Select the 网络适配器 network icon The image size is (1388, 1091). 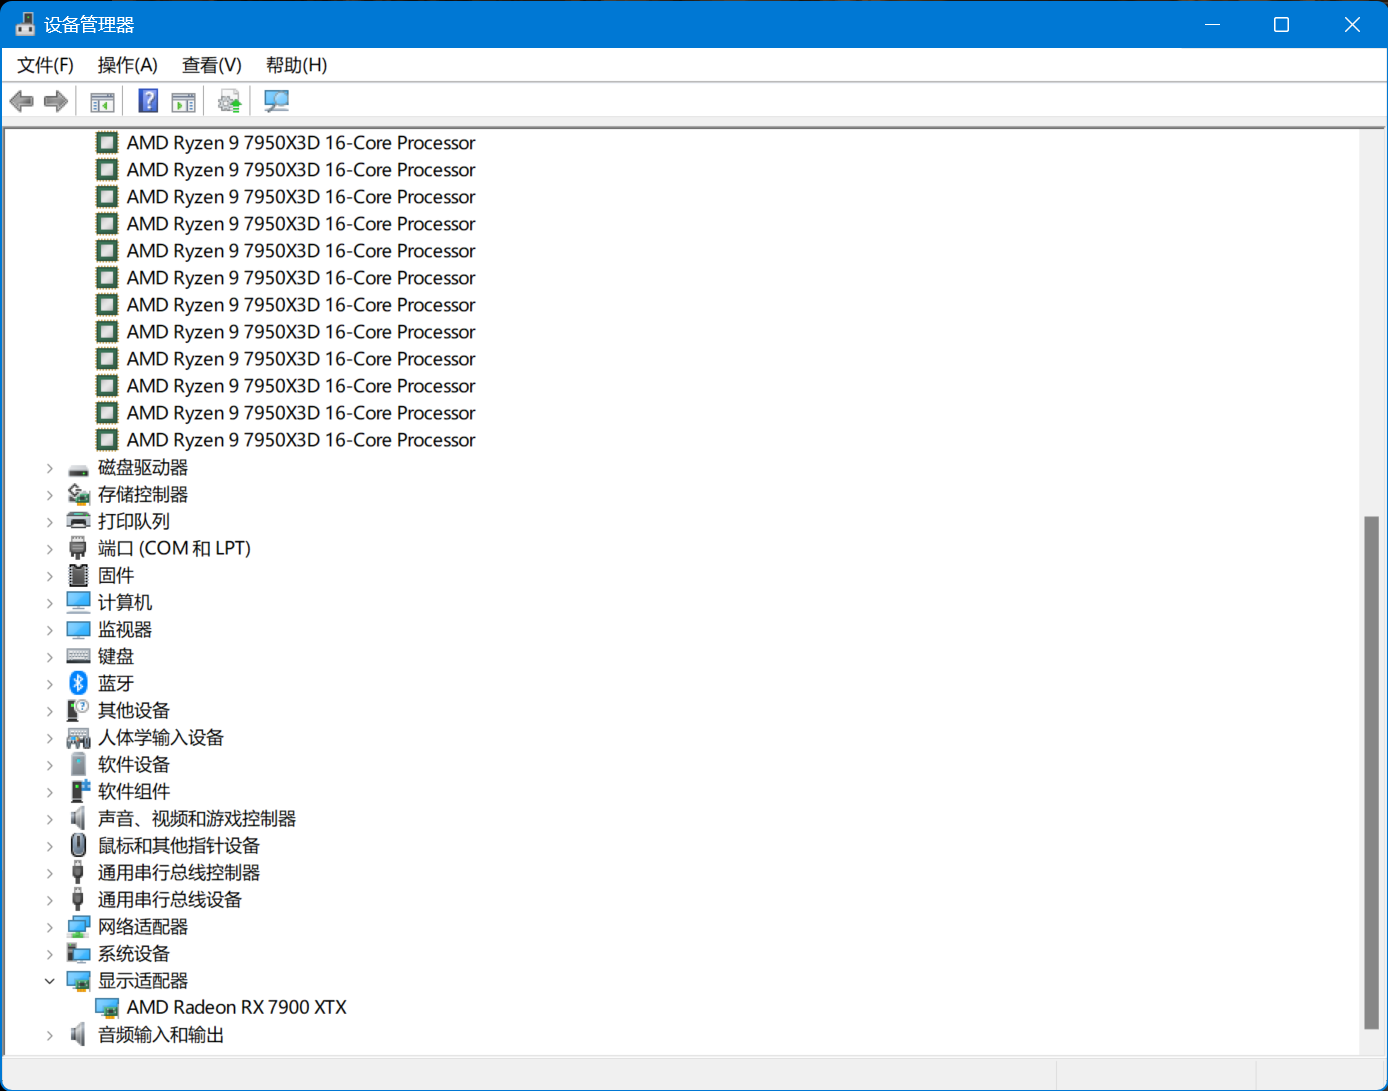78,927
